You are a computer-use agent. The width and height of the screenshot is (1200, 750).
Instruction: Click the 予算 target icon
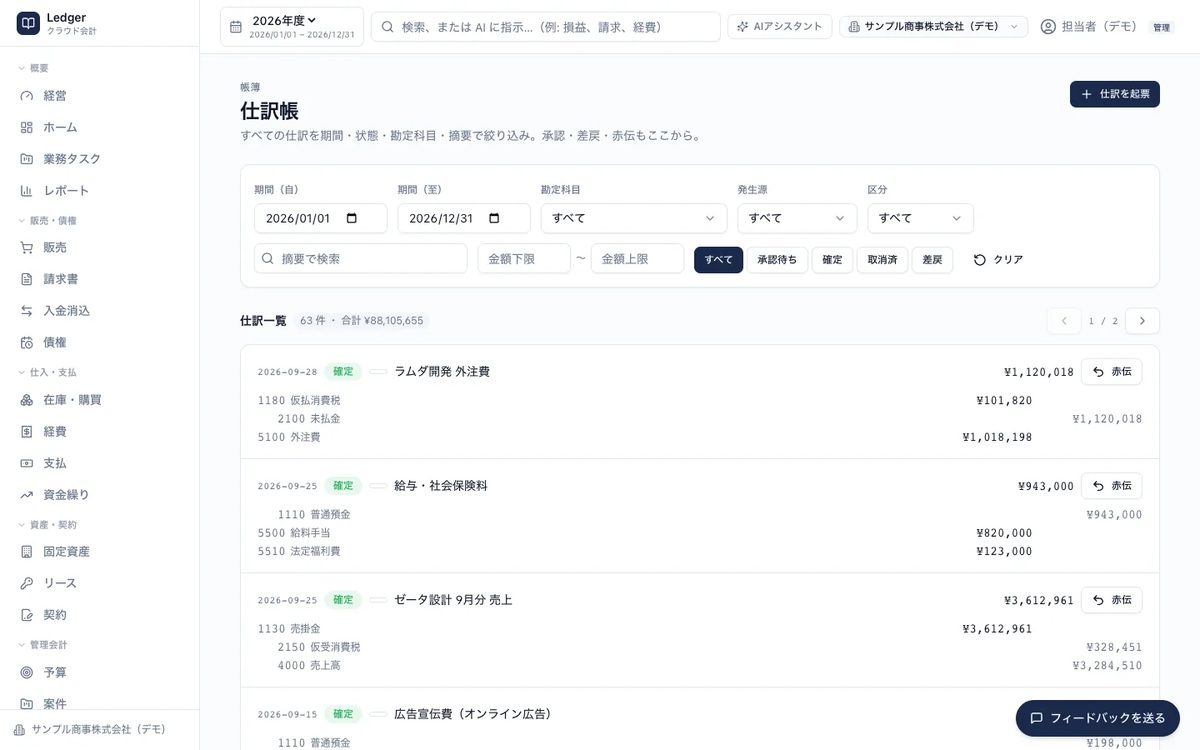click(27, 672)
